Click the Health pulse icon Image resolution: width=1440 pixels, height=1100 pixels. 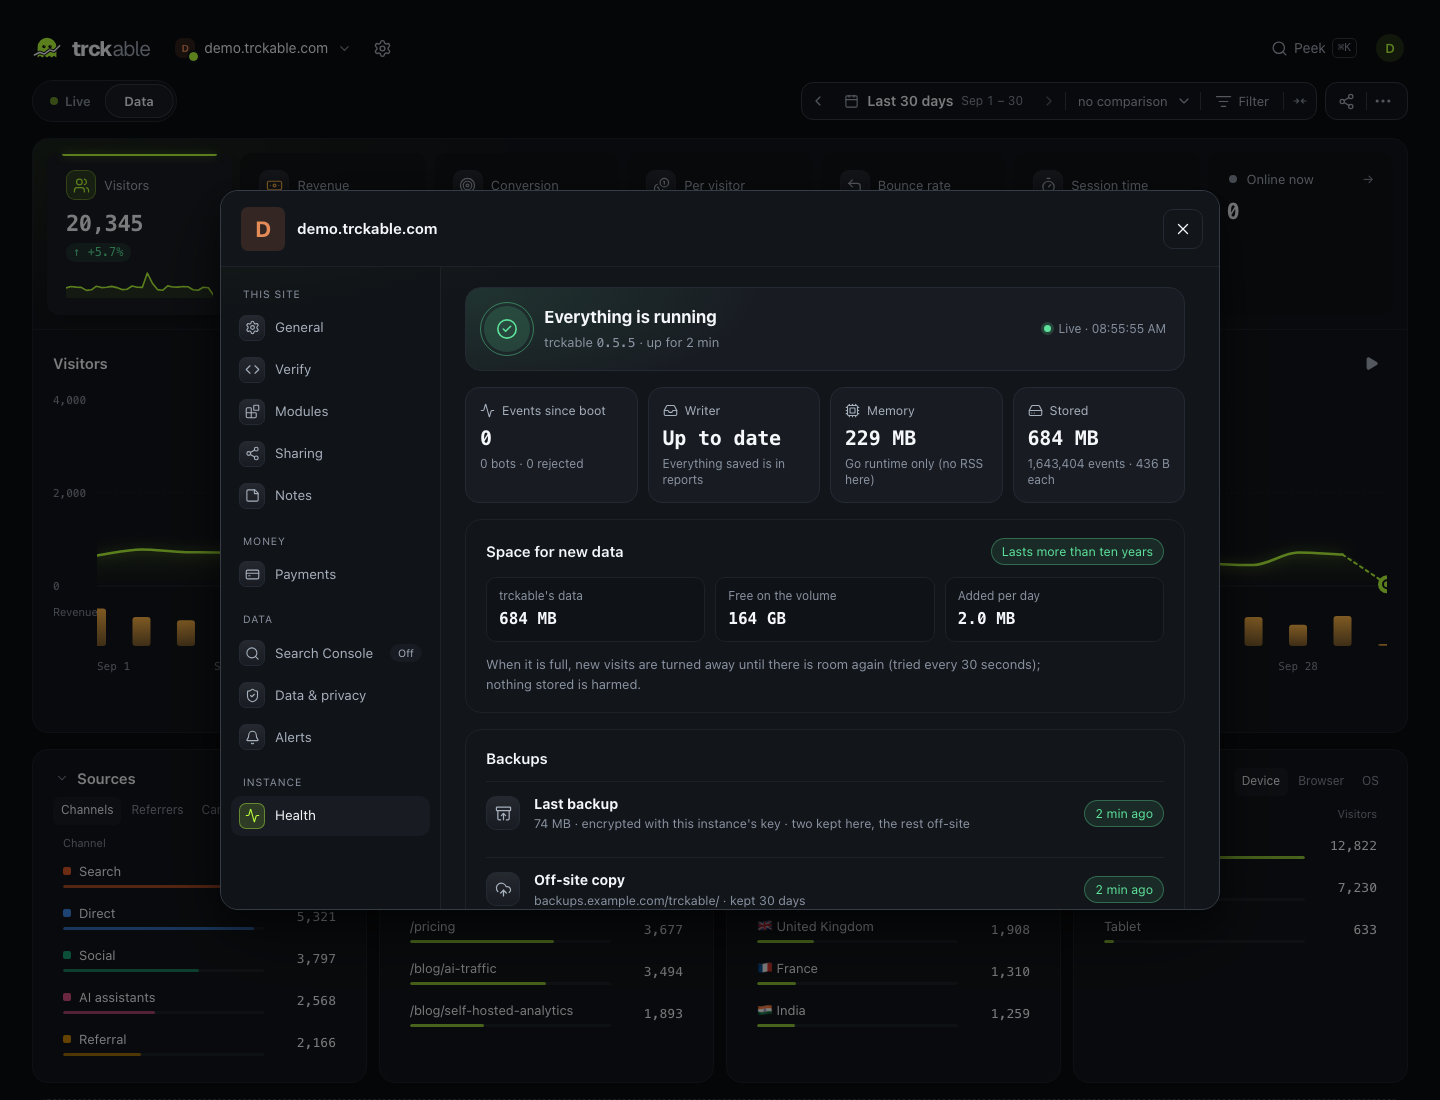point(252,816)
